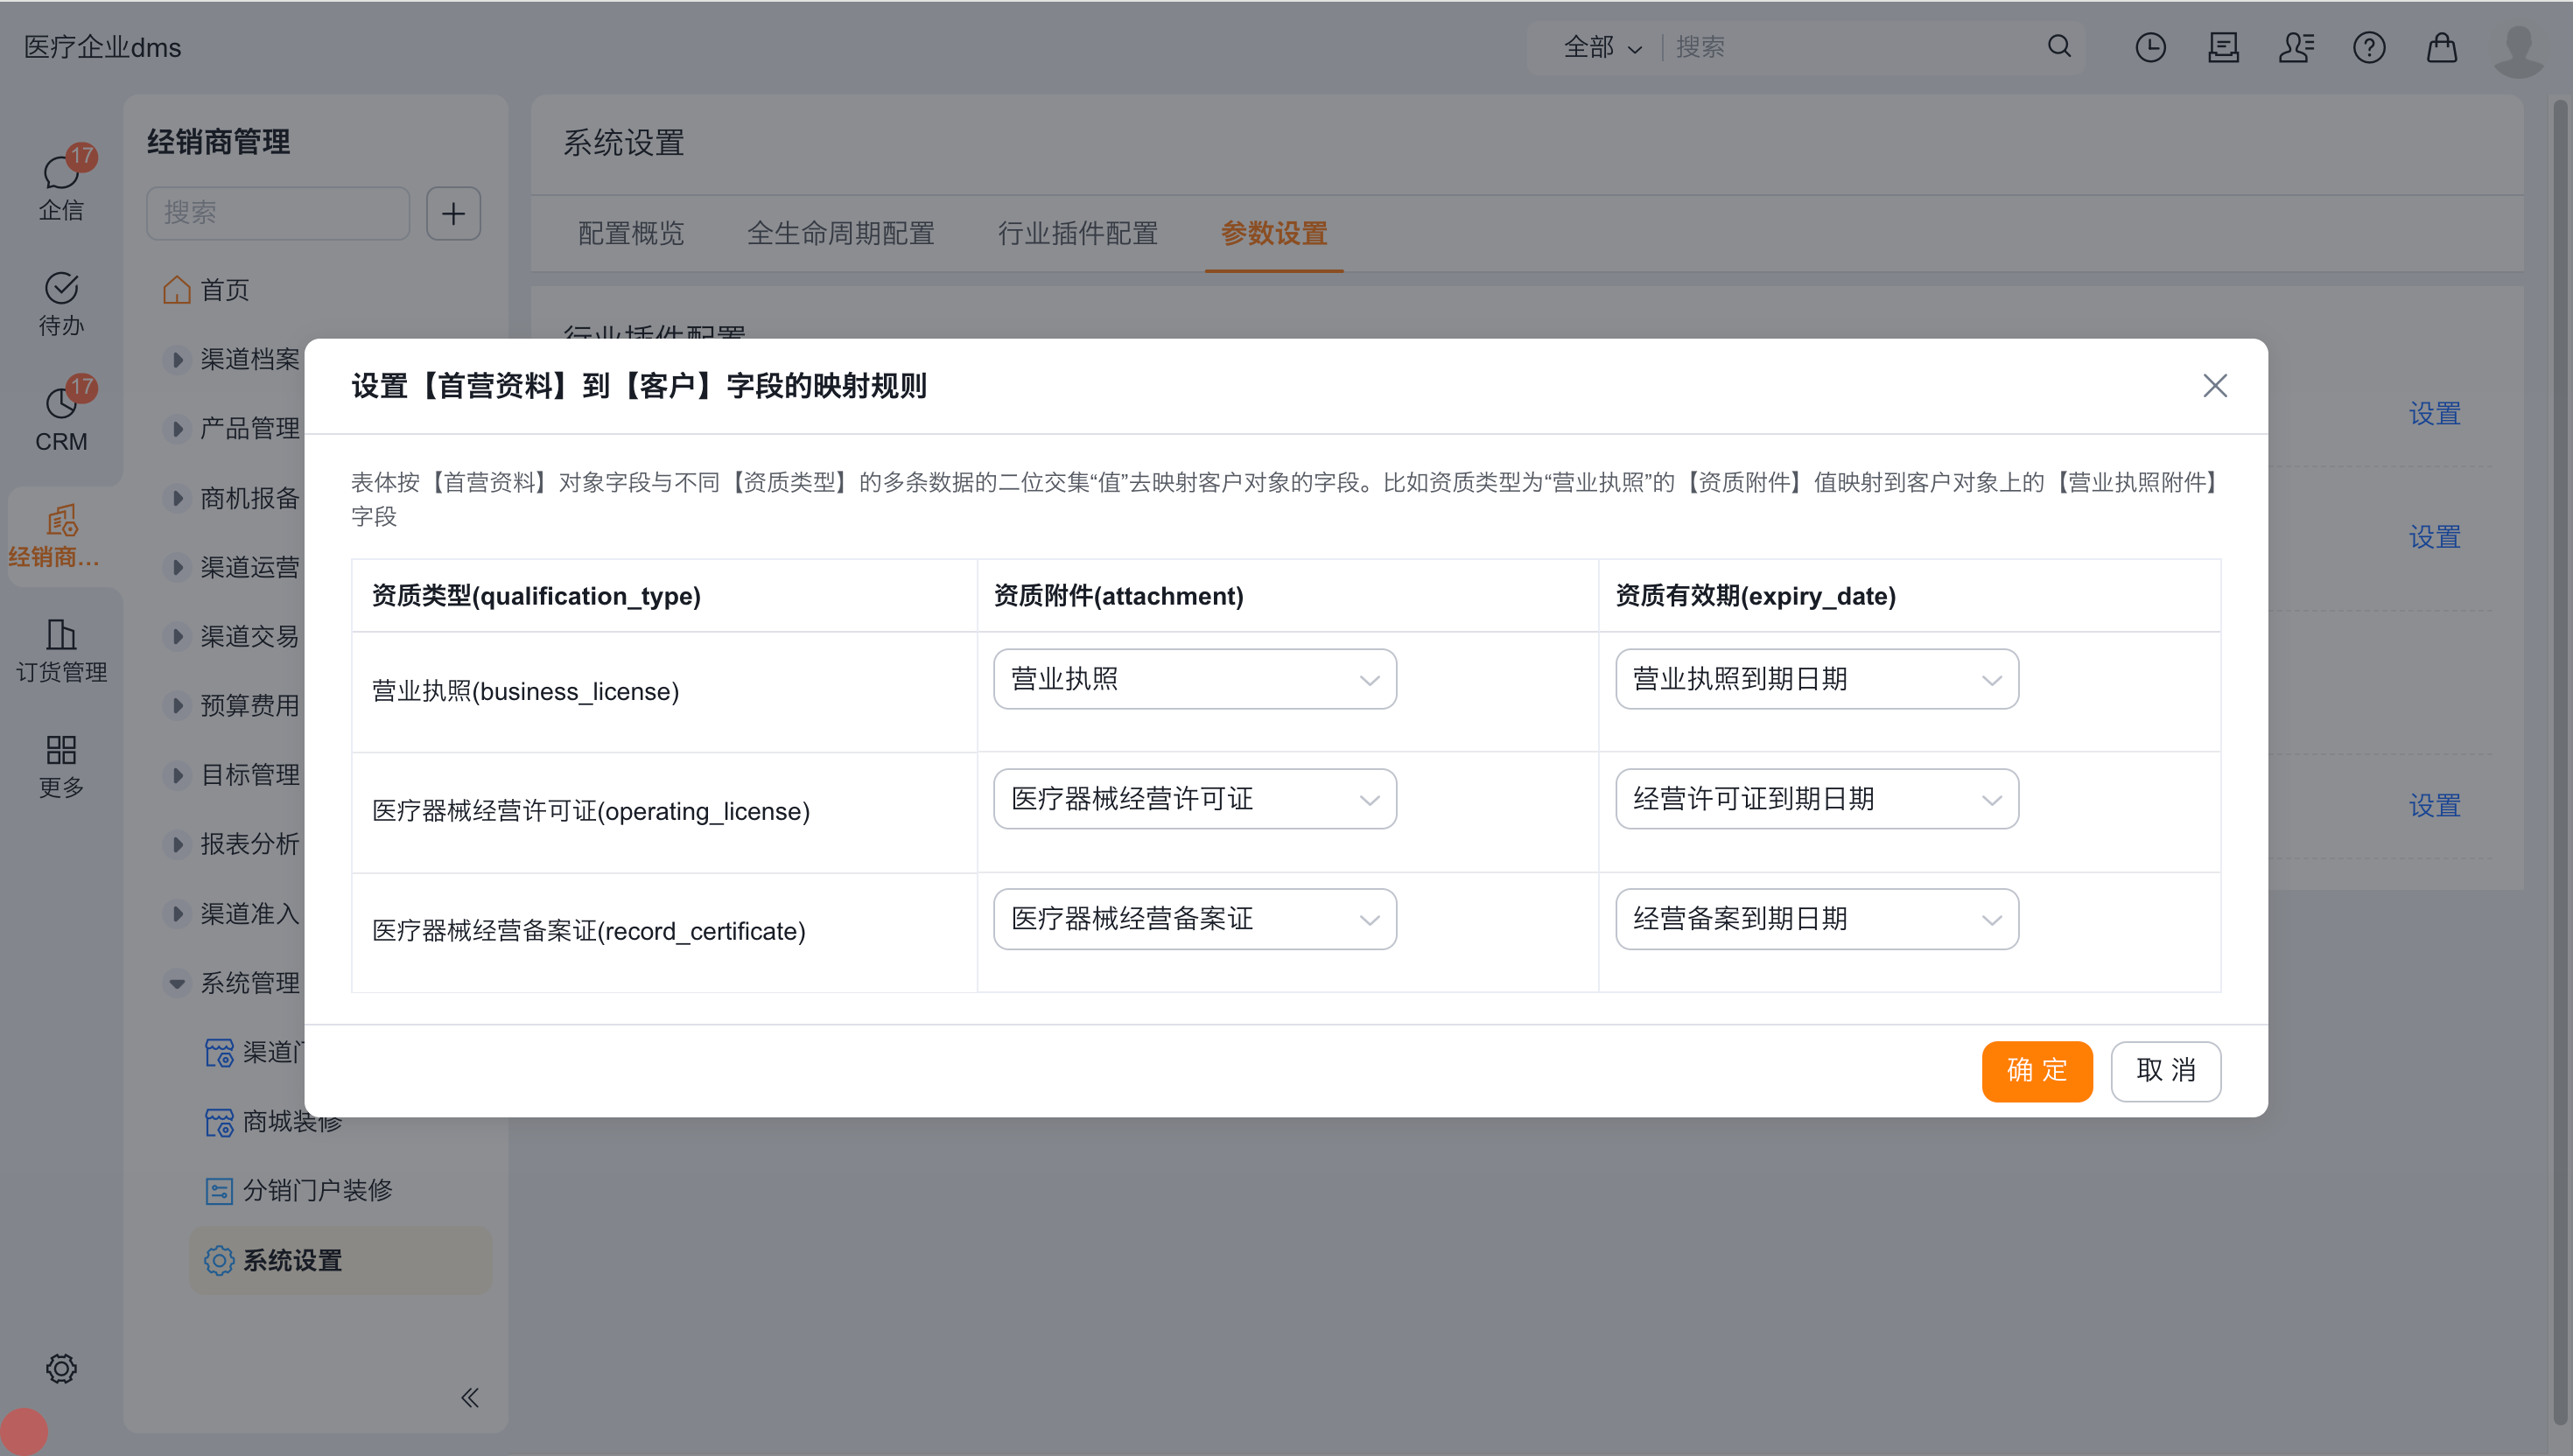Image resolution: width=2573 pixels, height=1456 pixels.
Task: Collapse the sidebar with double chevron icon
Action: pos(469,1397)
